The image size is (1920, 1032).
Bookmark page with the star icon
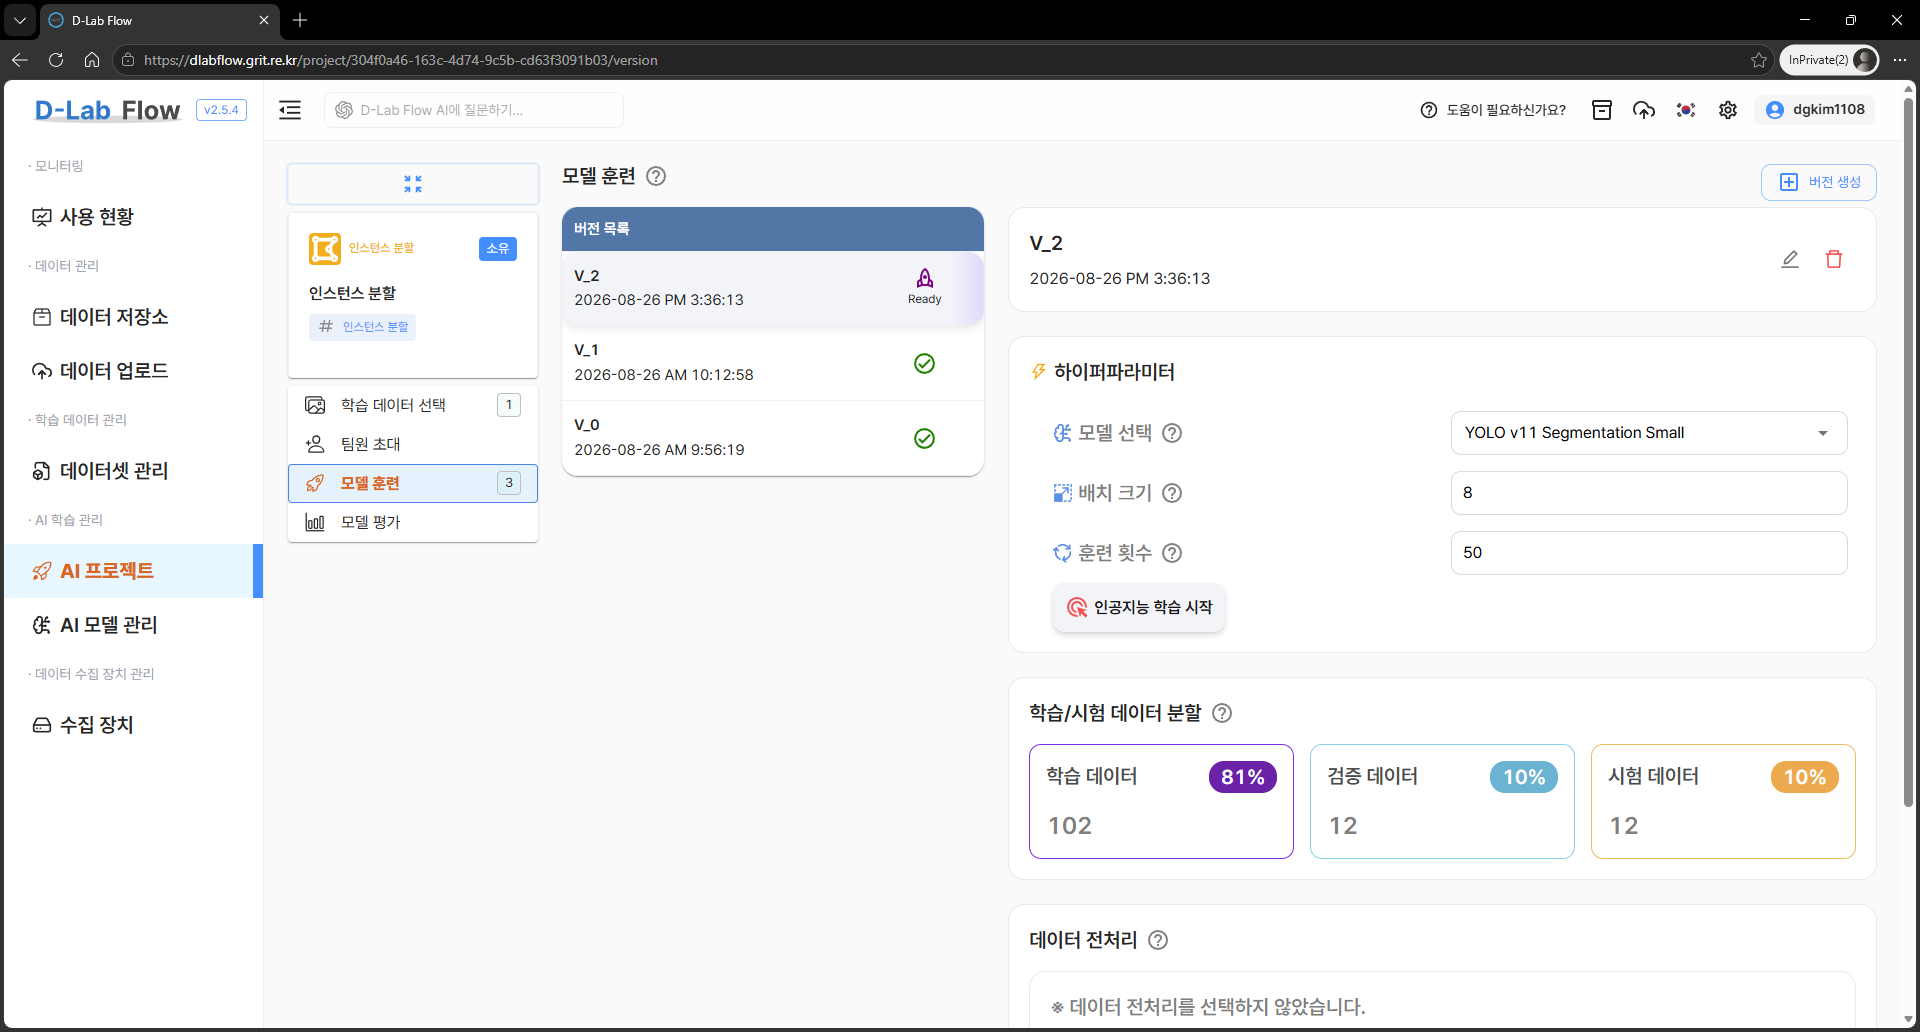click(x=1759, y=60)
